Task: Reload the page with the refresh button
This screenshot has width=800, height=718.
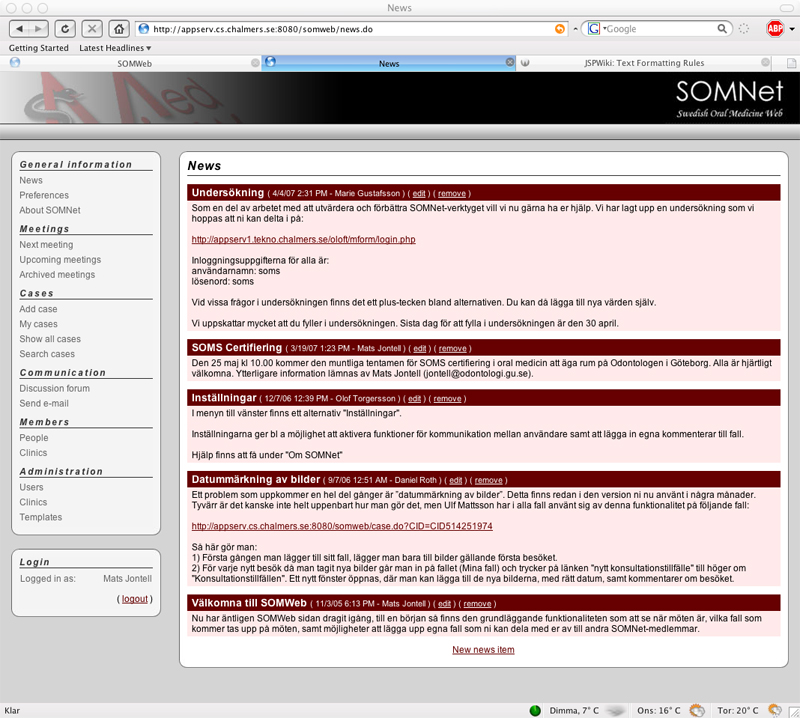Action: coord(64,29)
